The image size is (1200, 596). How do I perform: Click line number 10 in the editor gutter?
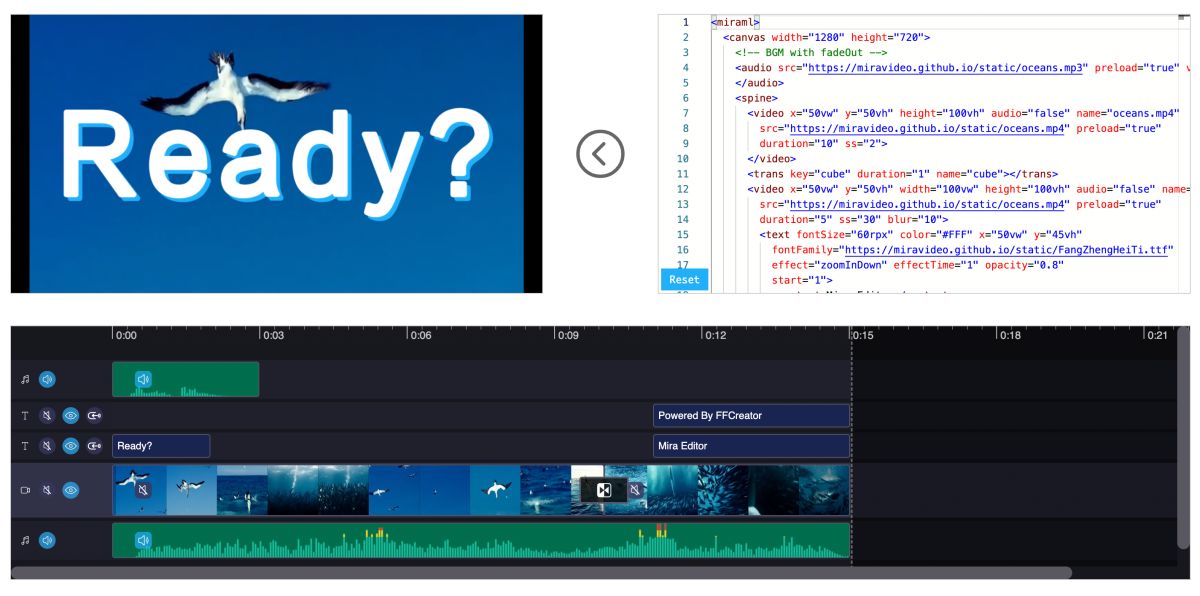coord(682,158)
